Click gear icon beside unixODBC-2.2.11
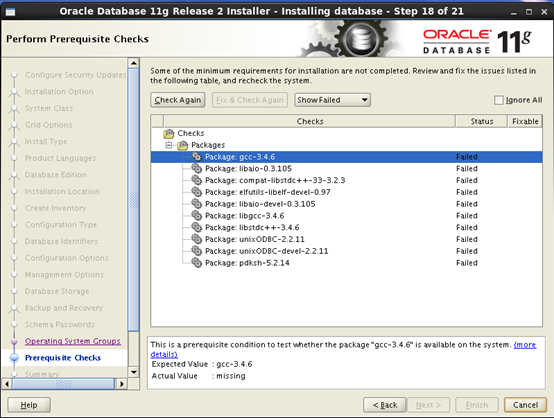 [196, 239]
